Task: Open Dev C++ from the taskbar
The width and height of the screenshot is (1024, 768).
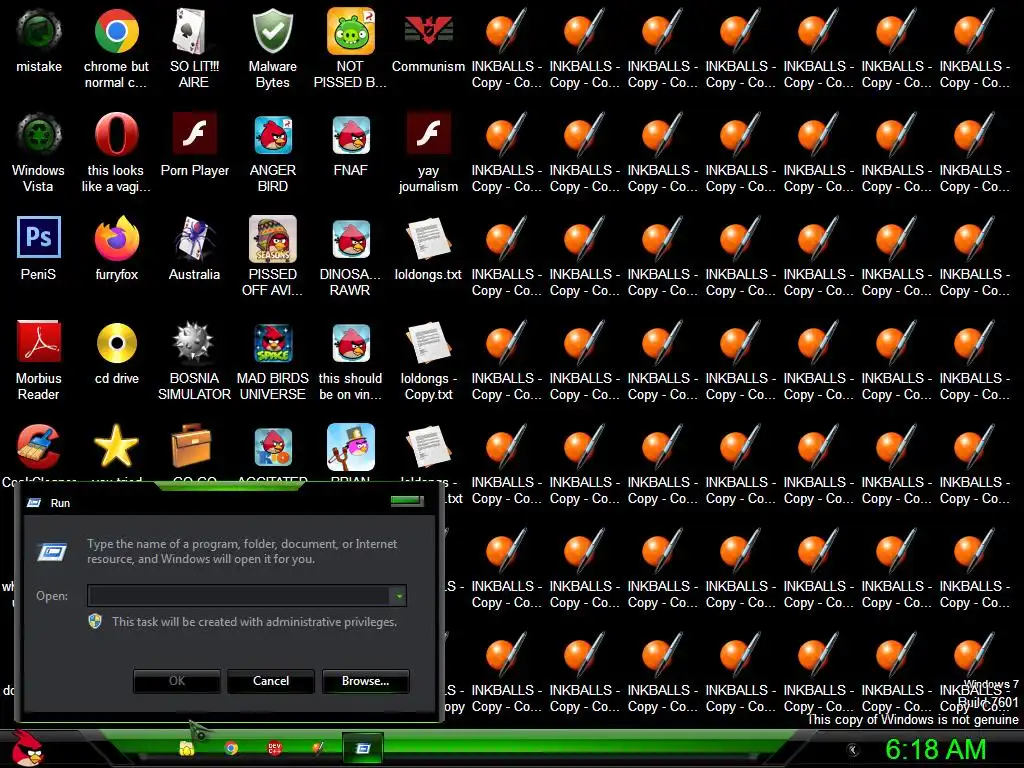Action: 275,748
